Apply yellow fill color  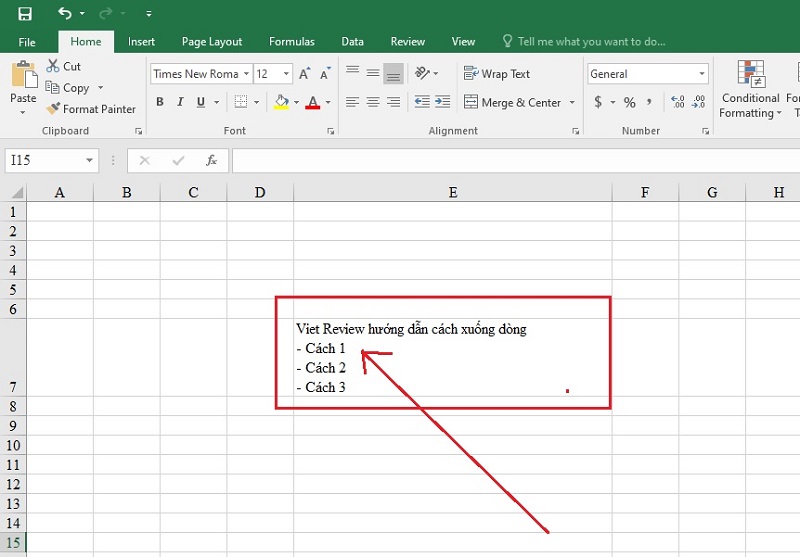(x=281, y=102)
